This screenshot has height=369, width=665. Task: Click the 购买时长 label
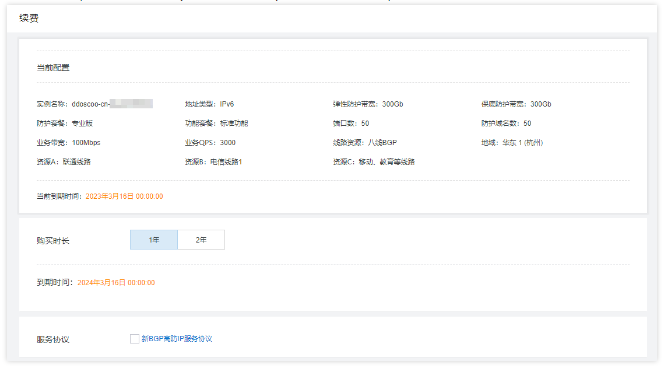click(53, 240)
